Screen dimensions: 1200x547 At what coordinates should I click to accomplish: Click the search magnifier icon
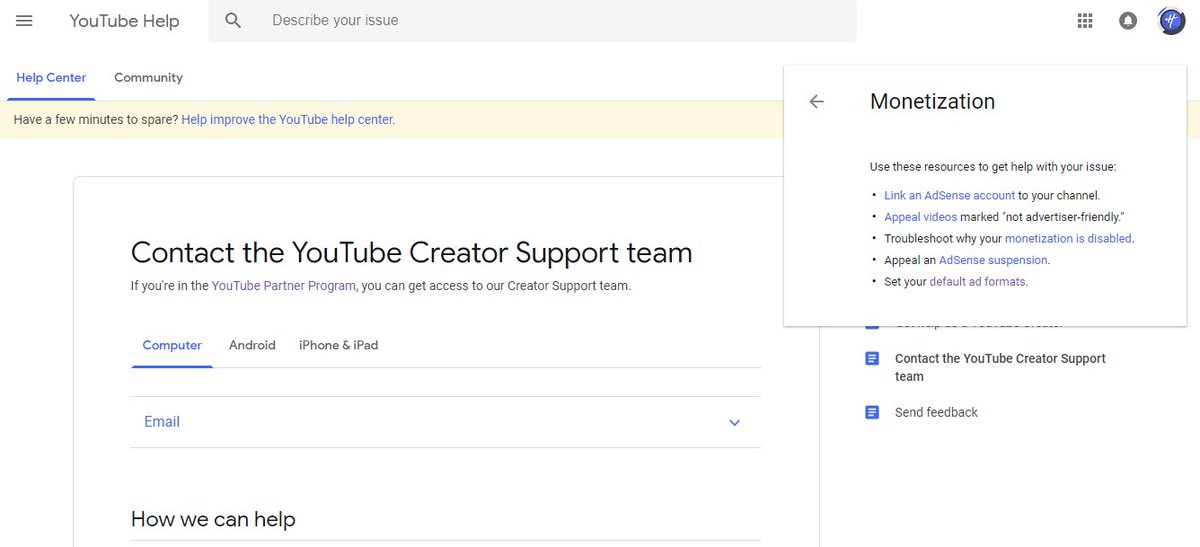click(233, 20)
